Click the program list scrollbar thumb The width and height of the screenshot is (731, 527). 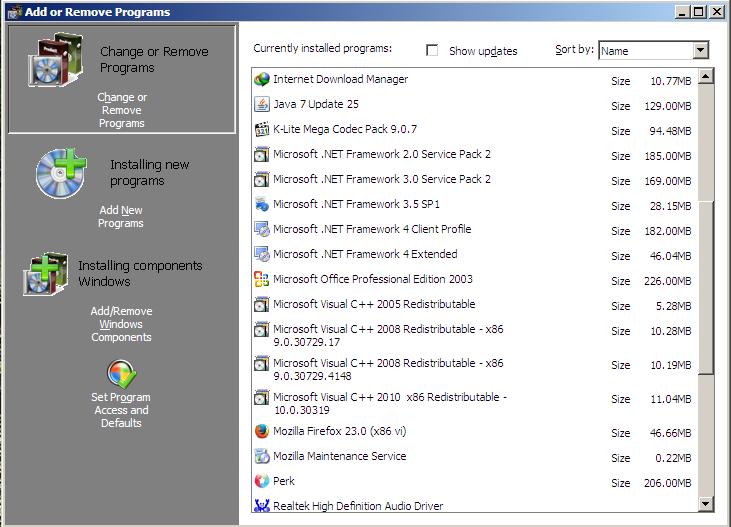(706, 287)
